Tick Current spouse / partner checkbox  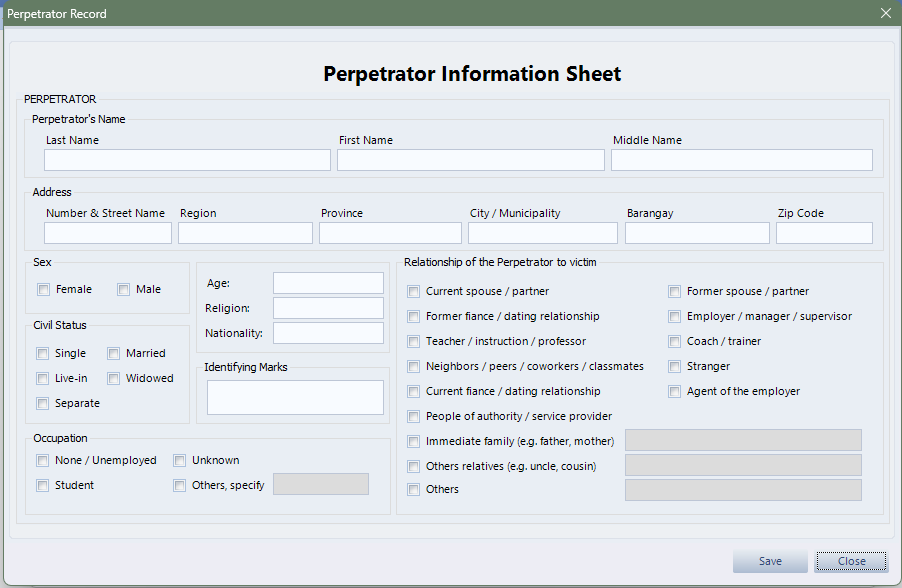(414, 292)
